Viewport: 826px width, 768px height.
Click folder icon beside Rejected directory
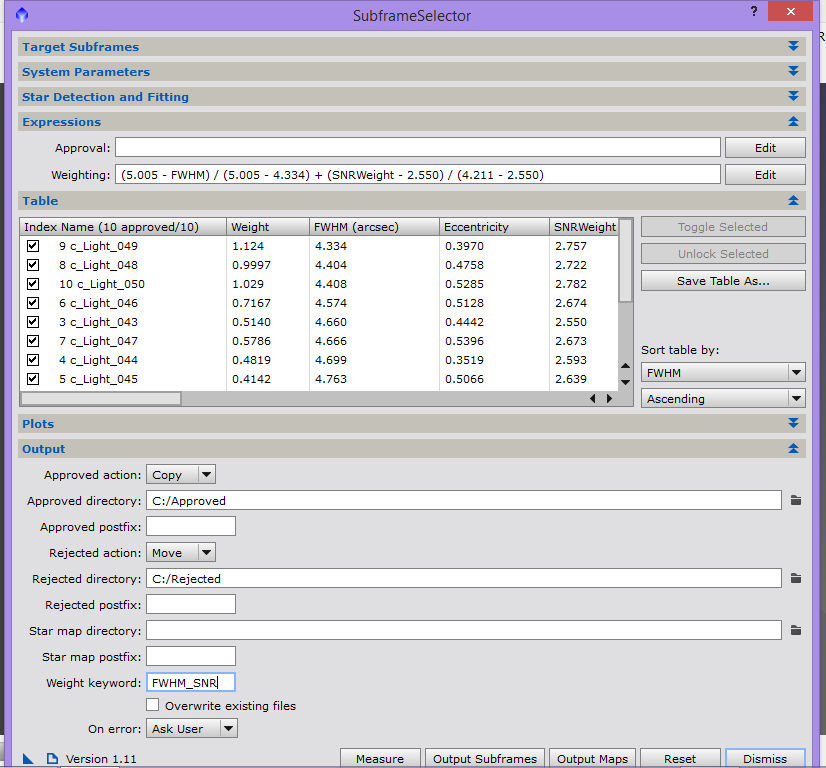click(x=796, y=578)
